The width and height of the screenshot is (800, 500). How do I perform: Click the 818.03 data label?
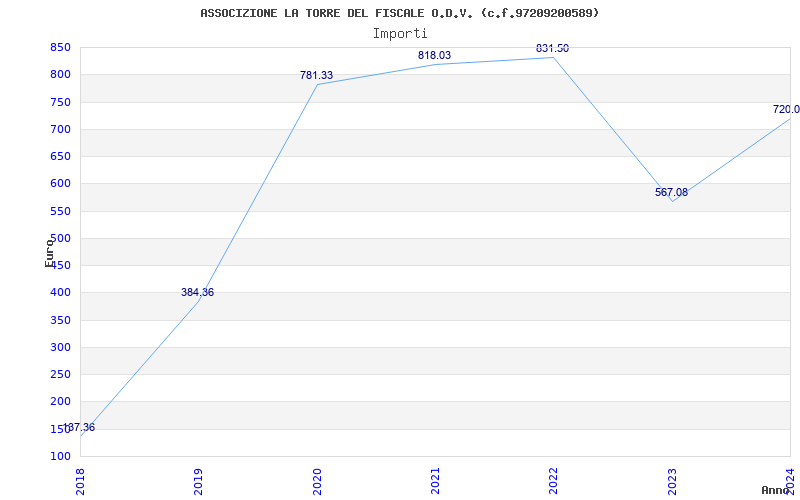434,55
